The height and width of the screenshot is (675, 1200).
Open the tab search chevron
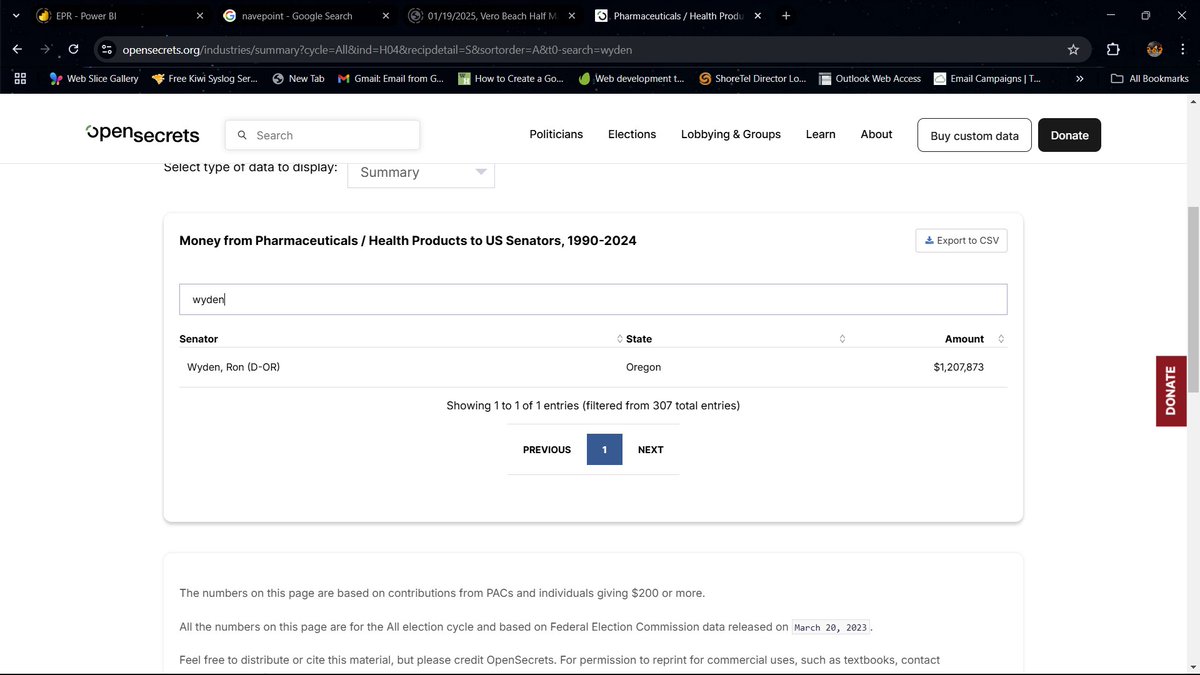(x=15, y=16)
